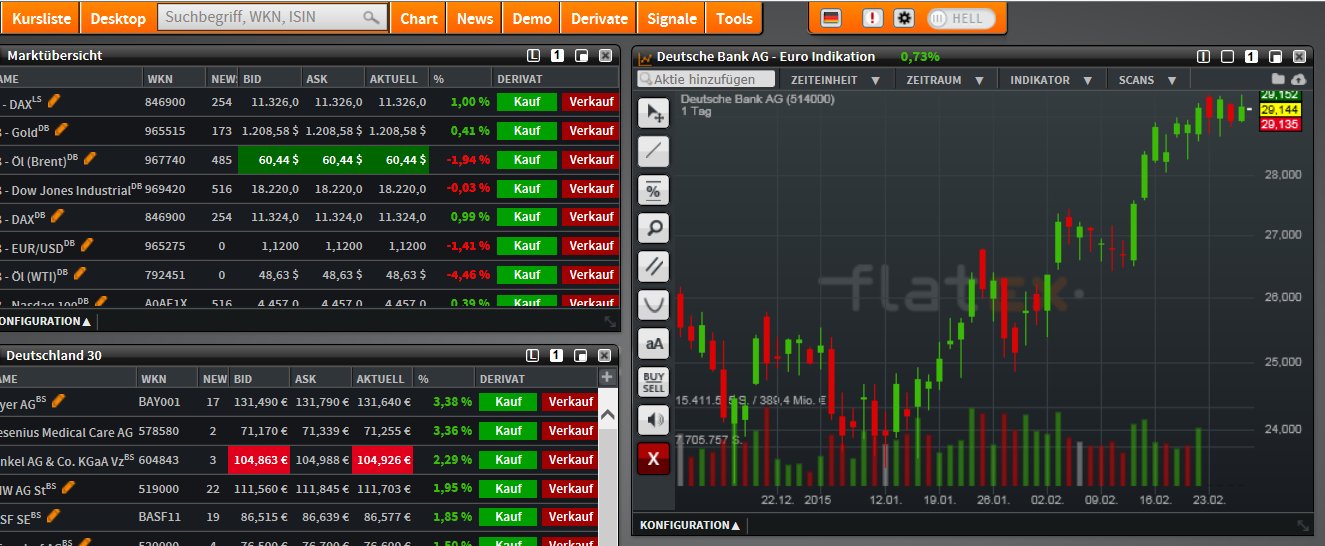
Task: Activate the magnifier zoom chart tool
Action: (x=654, y=228)
